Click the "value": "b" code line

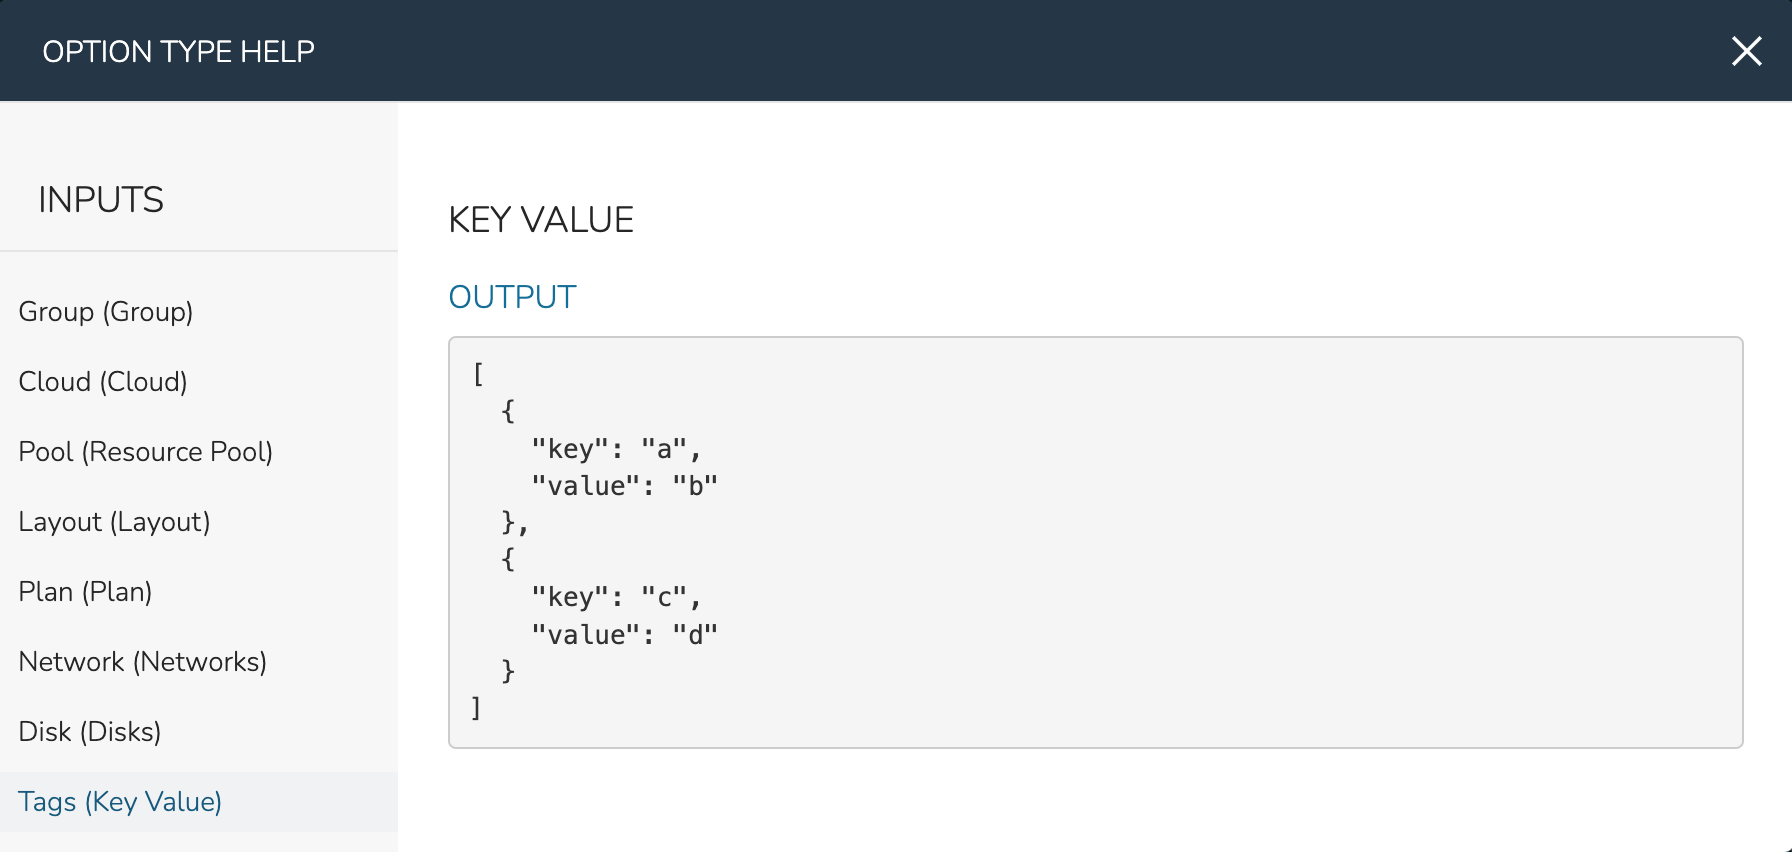625,486
